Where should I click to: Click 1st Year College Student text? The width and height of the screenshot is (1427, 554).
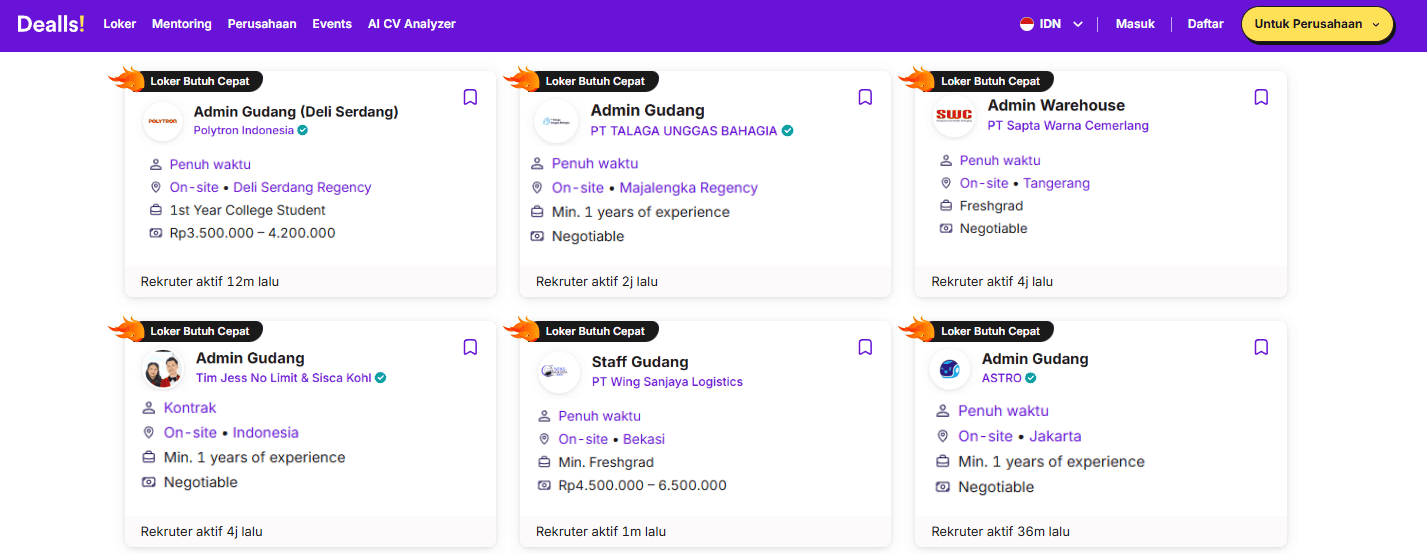[247, 210]
